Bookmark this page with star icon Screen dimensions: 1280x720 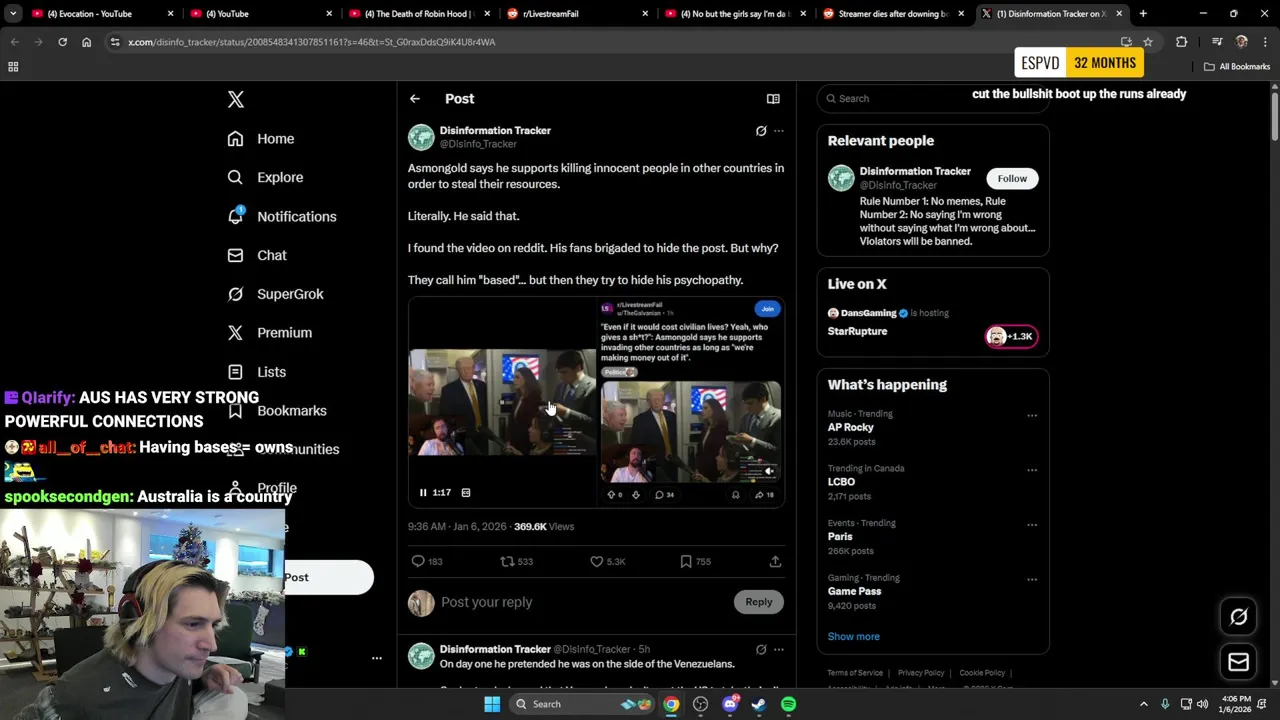(x=1148, y=42)
